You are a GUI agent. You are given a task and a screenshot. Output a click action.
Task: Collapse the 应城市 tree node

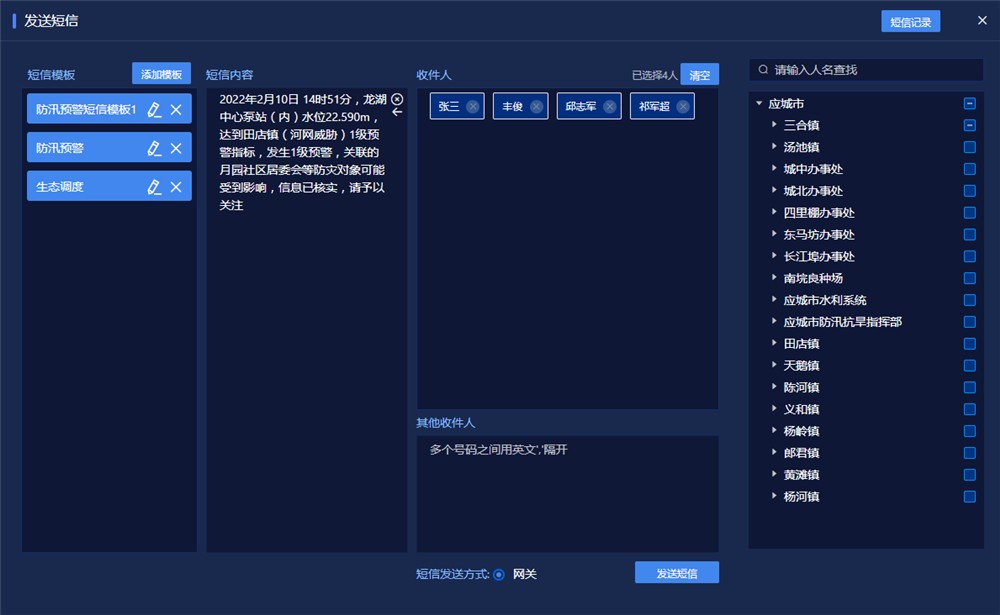(x=759, y=103)
